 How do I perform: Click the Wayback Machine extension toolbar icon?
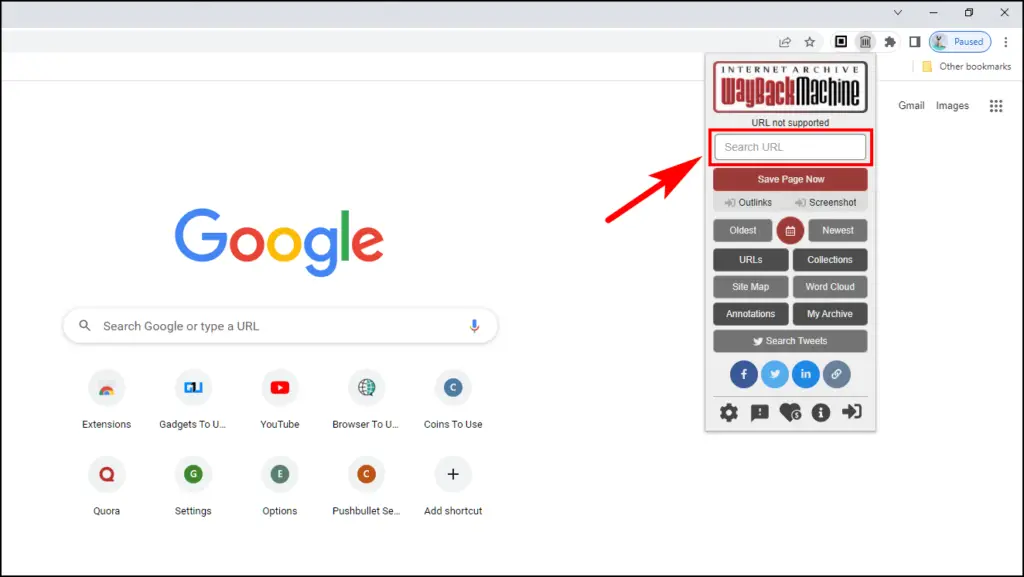865,42
